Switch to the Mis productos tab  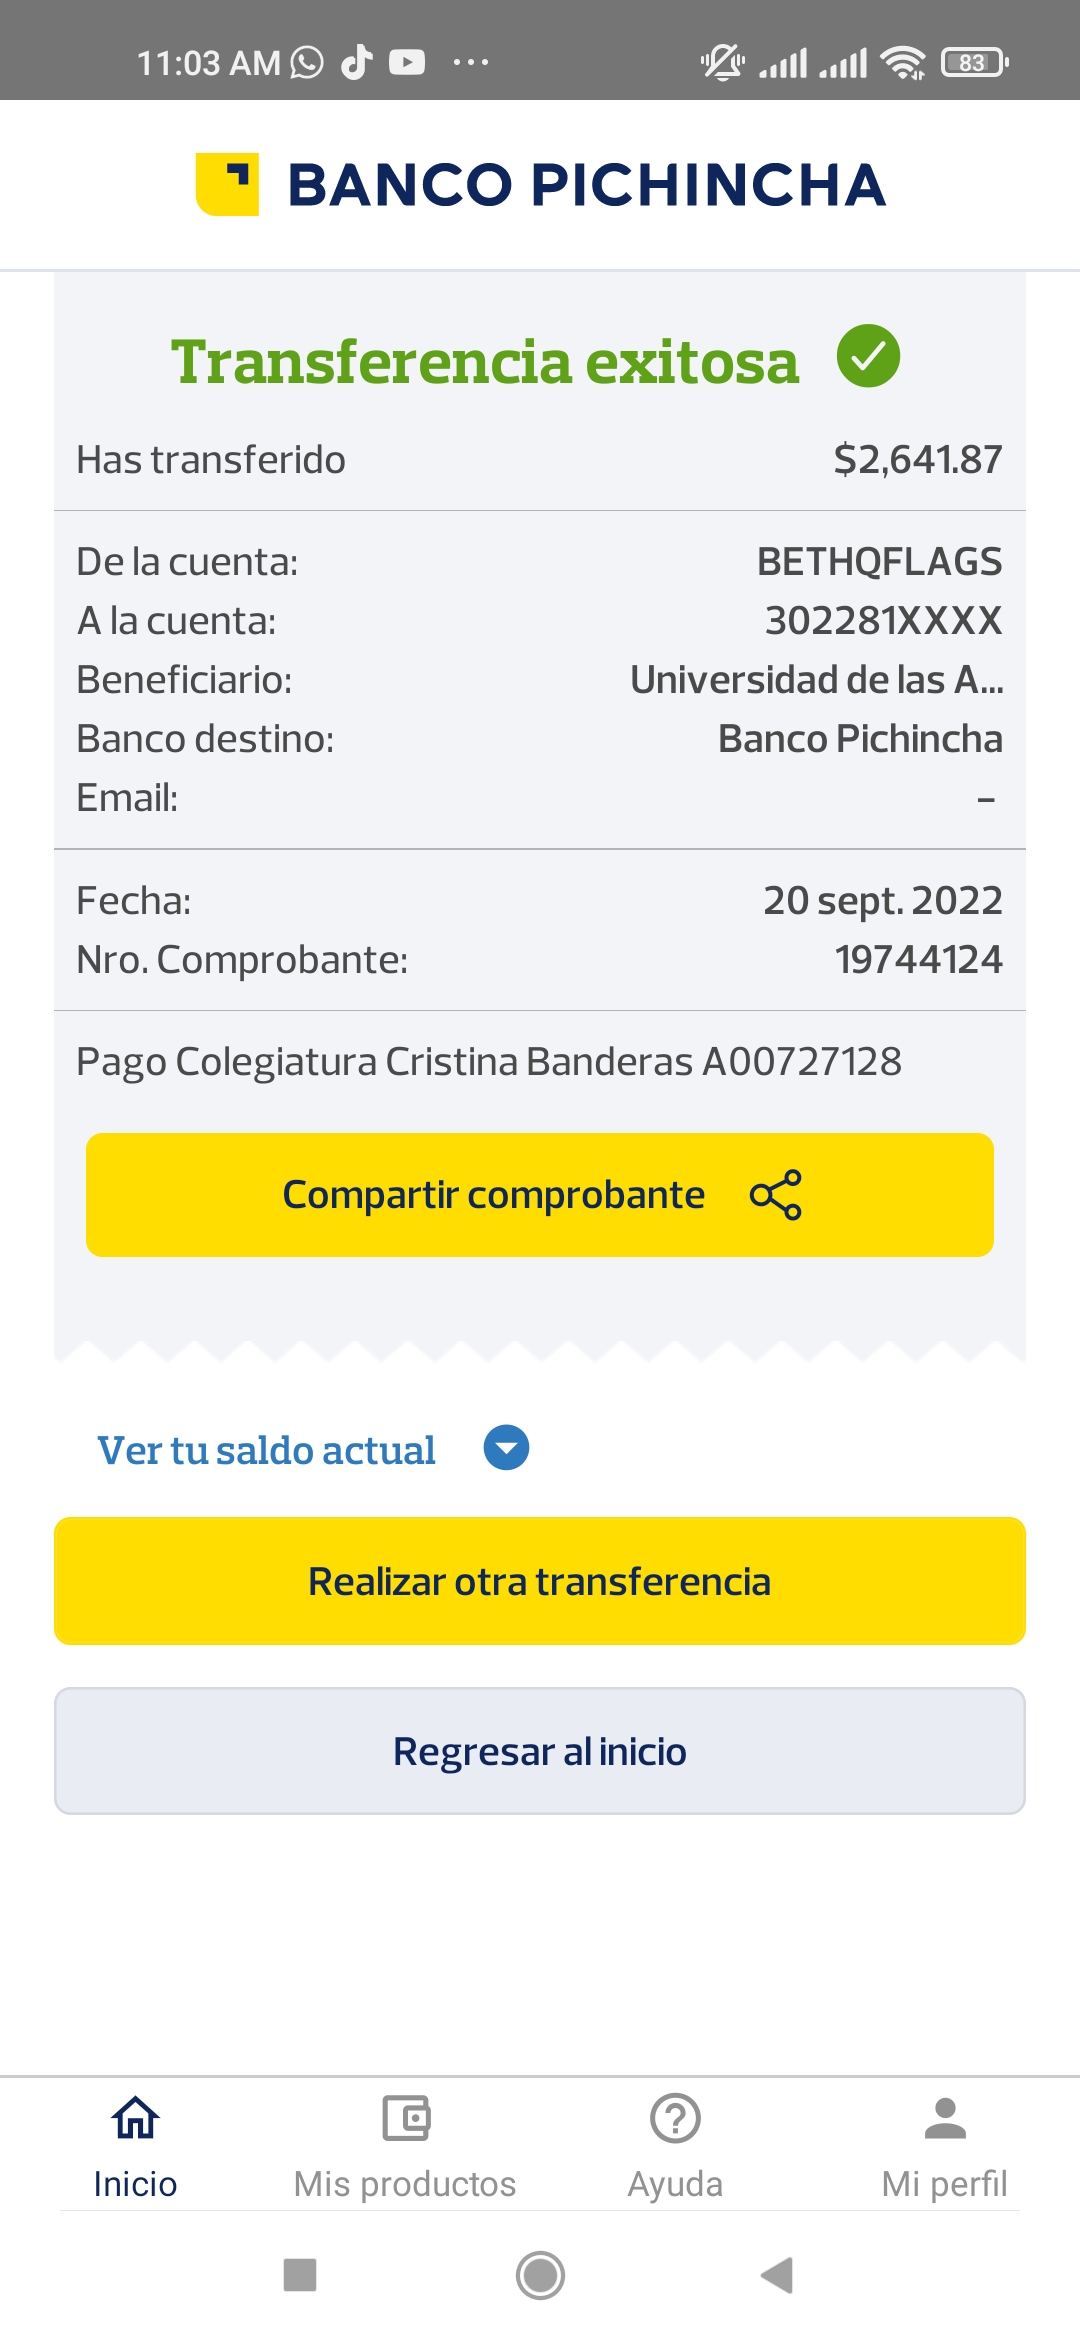tap(405, 2184)
